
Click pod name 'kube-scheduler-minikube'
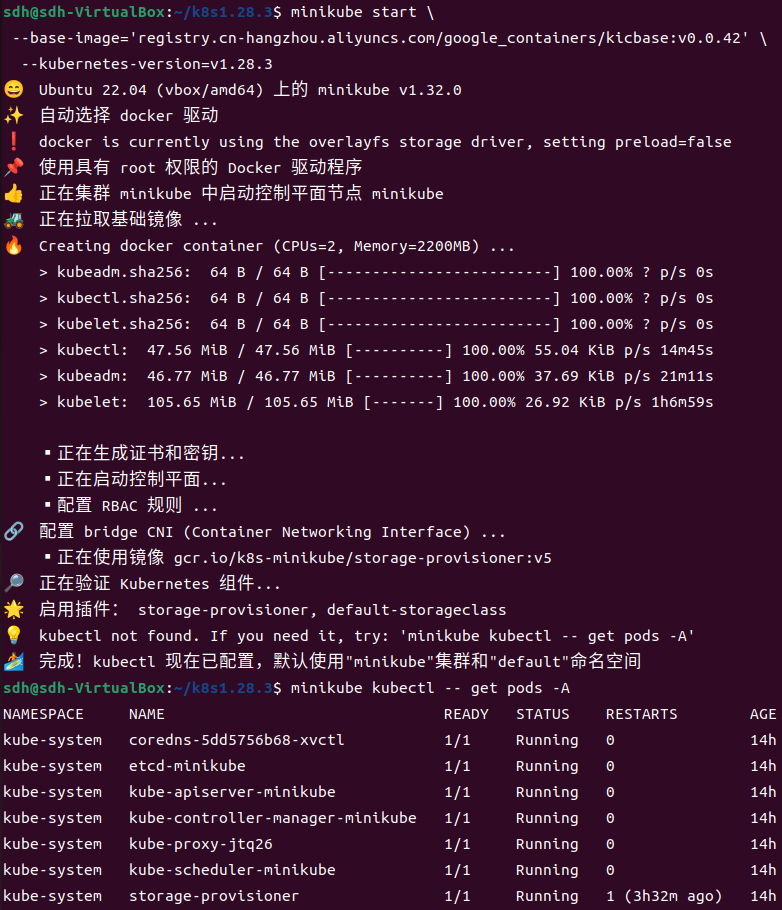[232, 870]
